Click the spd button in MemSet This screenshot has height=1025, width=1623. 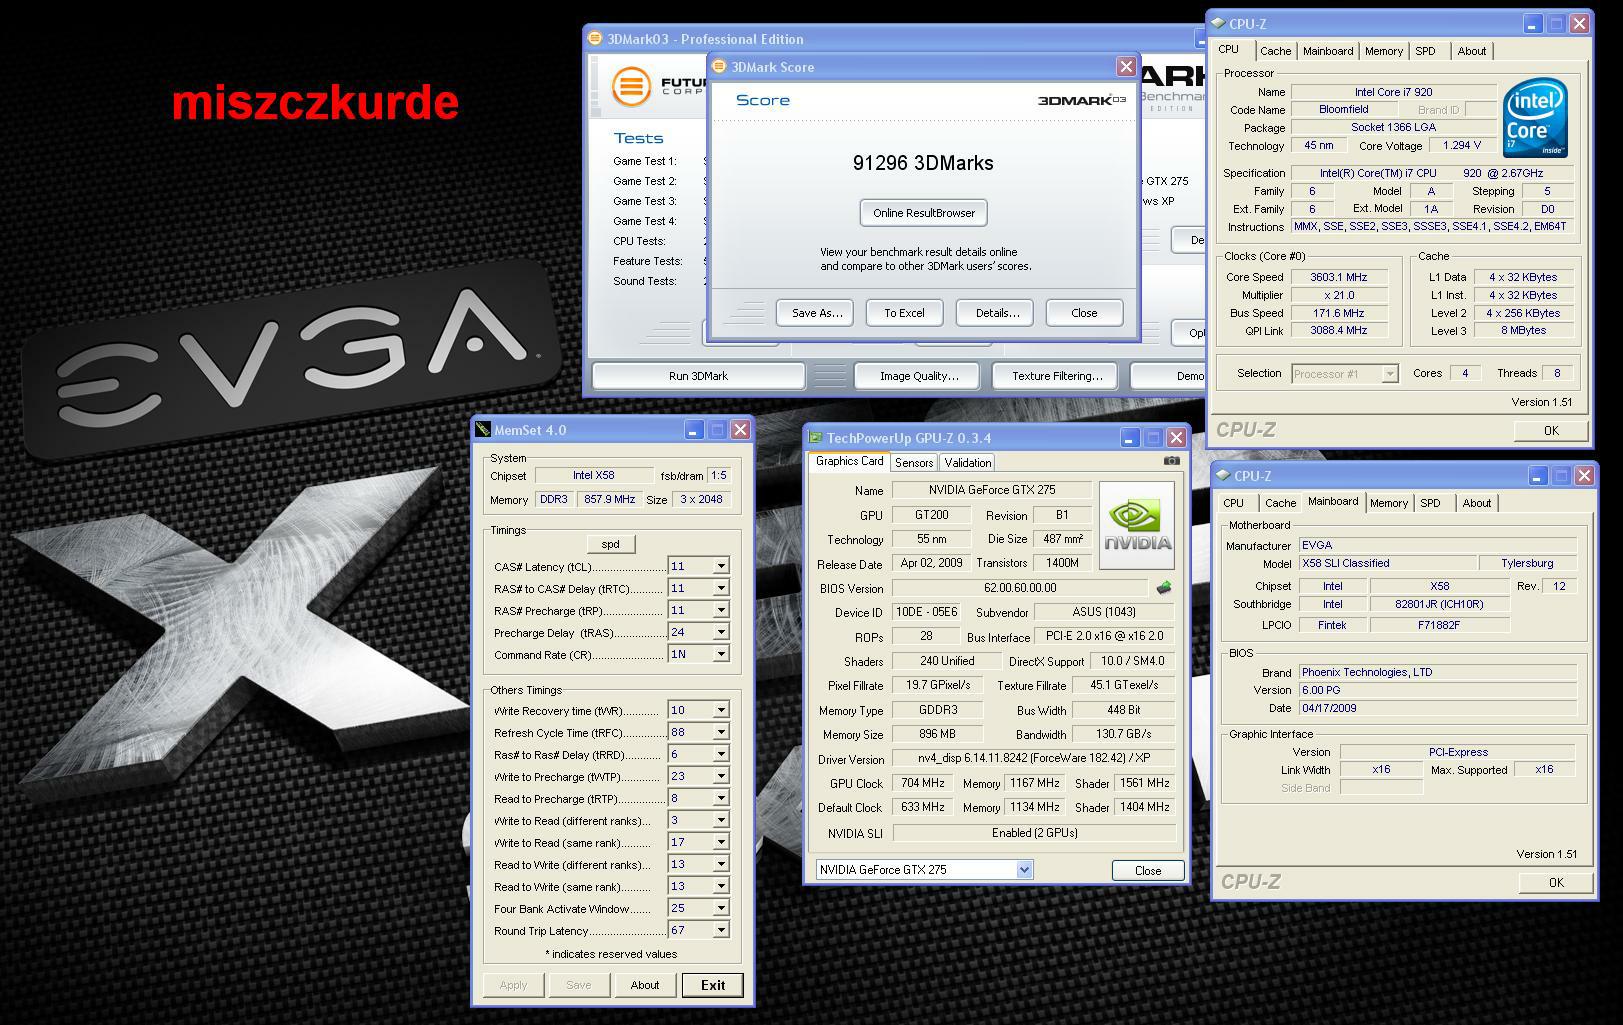click(610, 544)
